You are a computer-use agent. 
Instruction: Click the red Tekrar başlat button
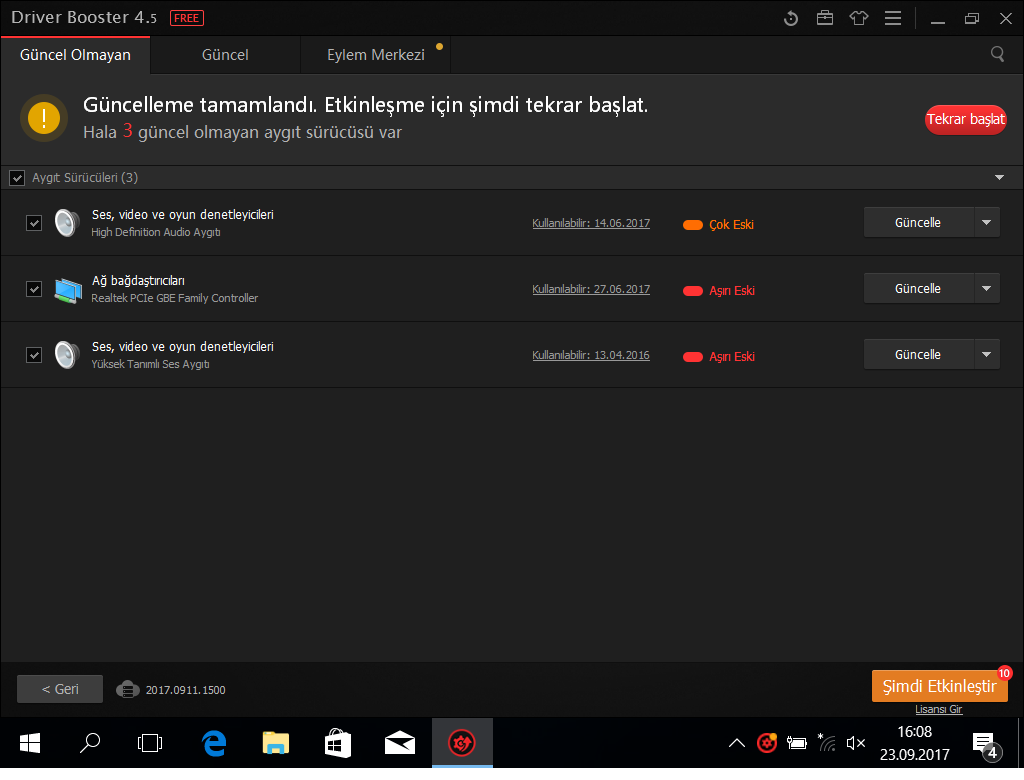(x=965, y=120)
